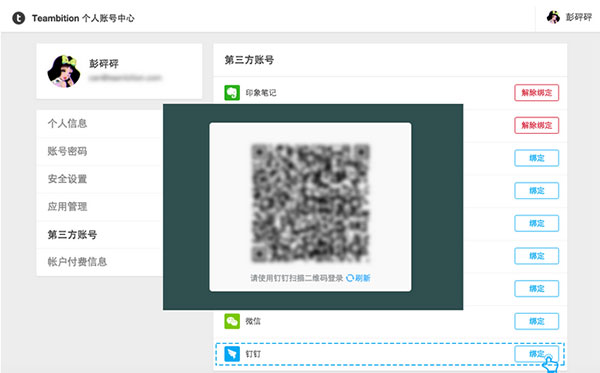Click the 刷新 link under QR code

362,278
